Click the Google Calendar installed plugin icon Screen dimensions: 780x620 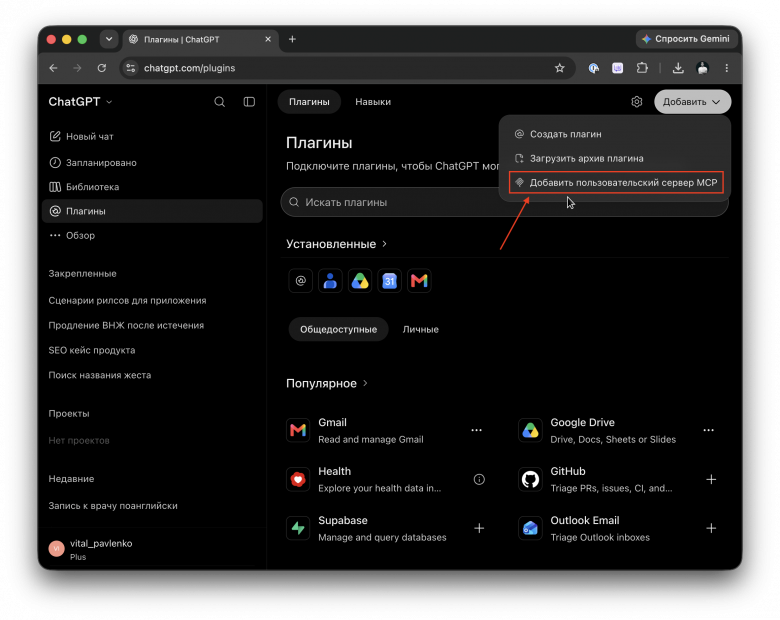coord(390,281)
